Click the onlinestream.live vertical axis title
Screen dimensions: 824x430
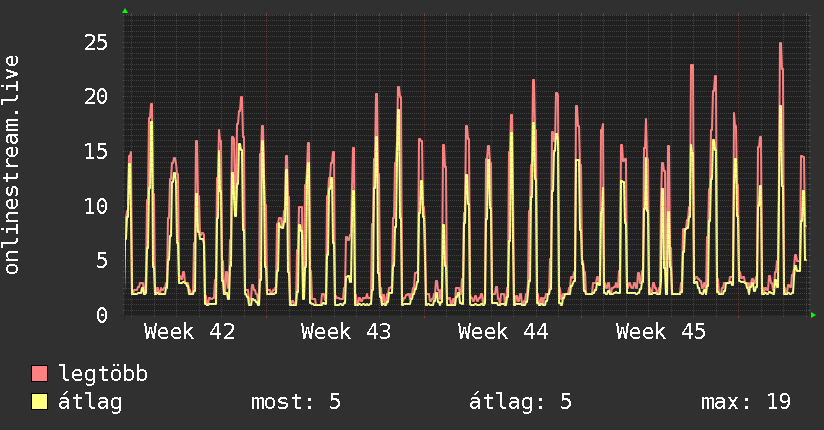tap(12, 165)
